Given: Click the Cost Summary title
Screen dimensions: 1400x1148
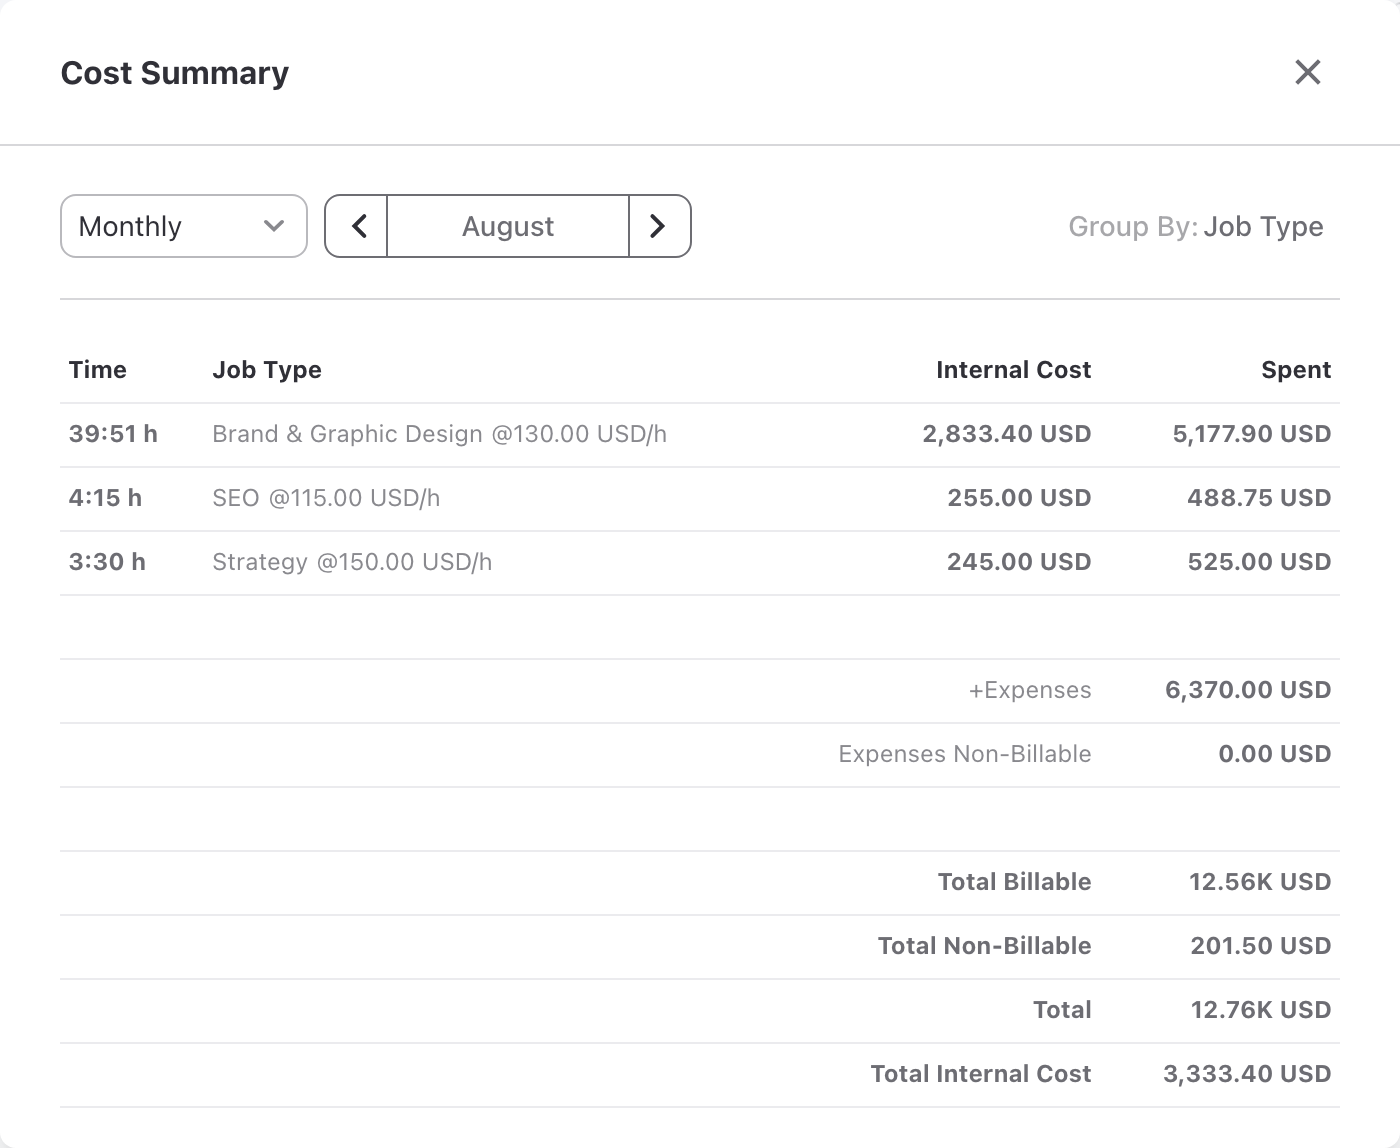Looking at the screenshot, I should tap(175, 73).
